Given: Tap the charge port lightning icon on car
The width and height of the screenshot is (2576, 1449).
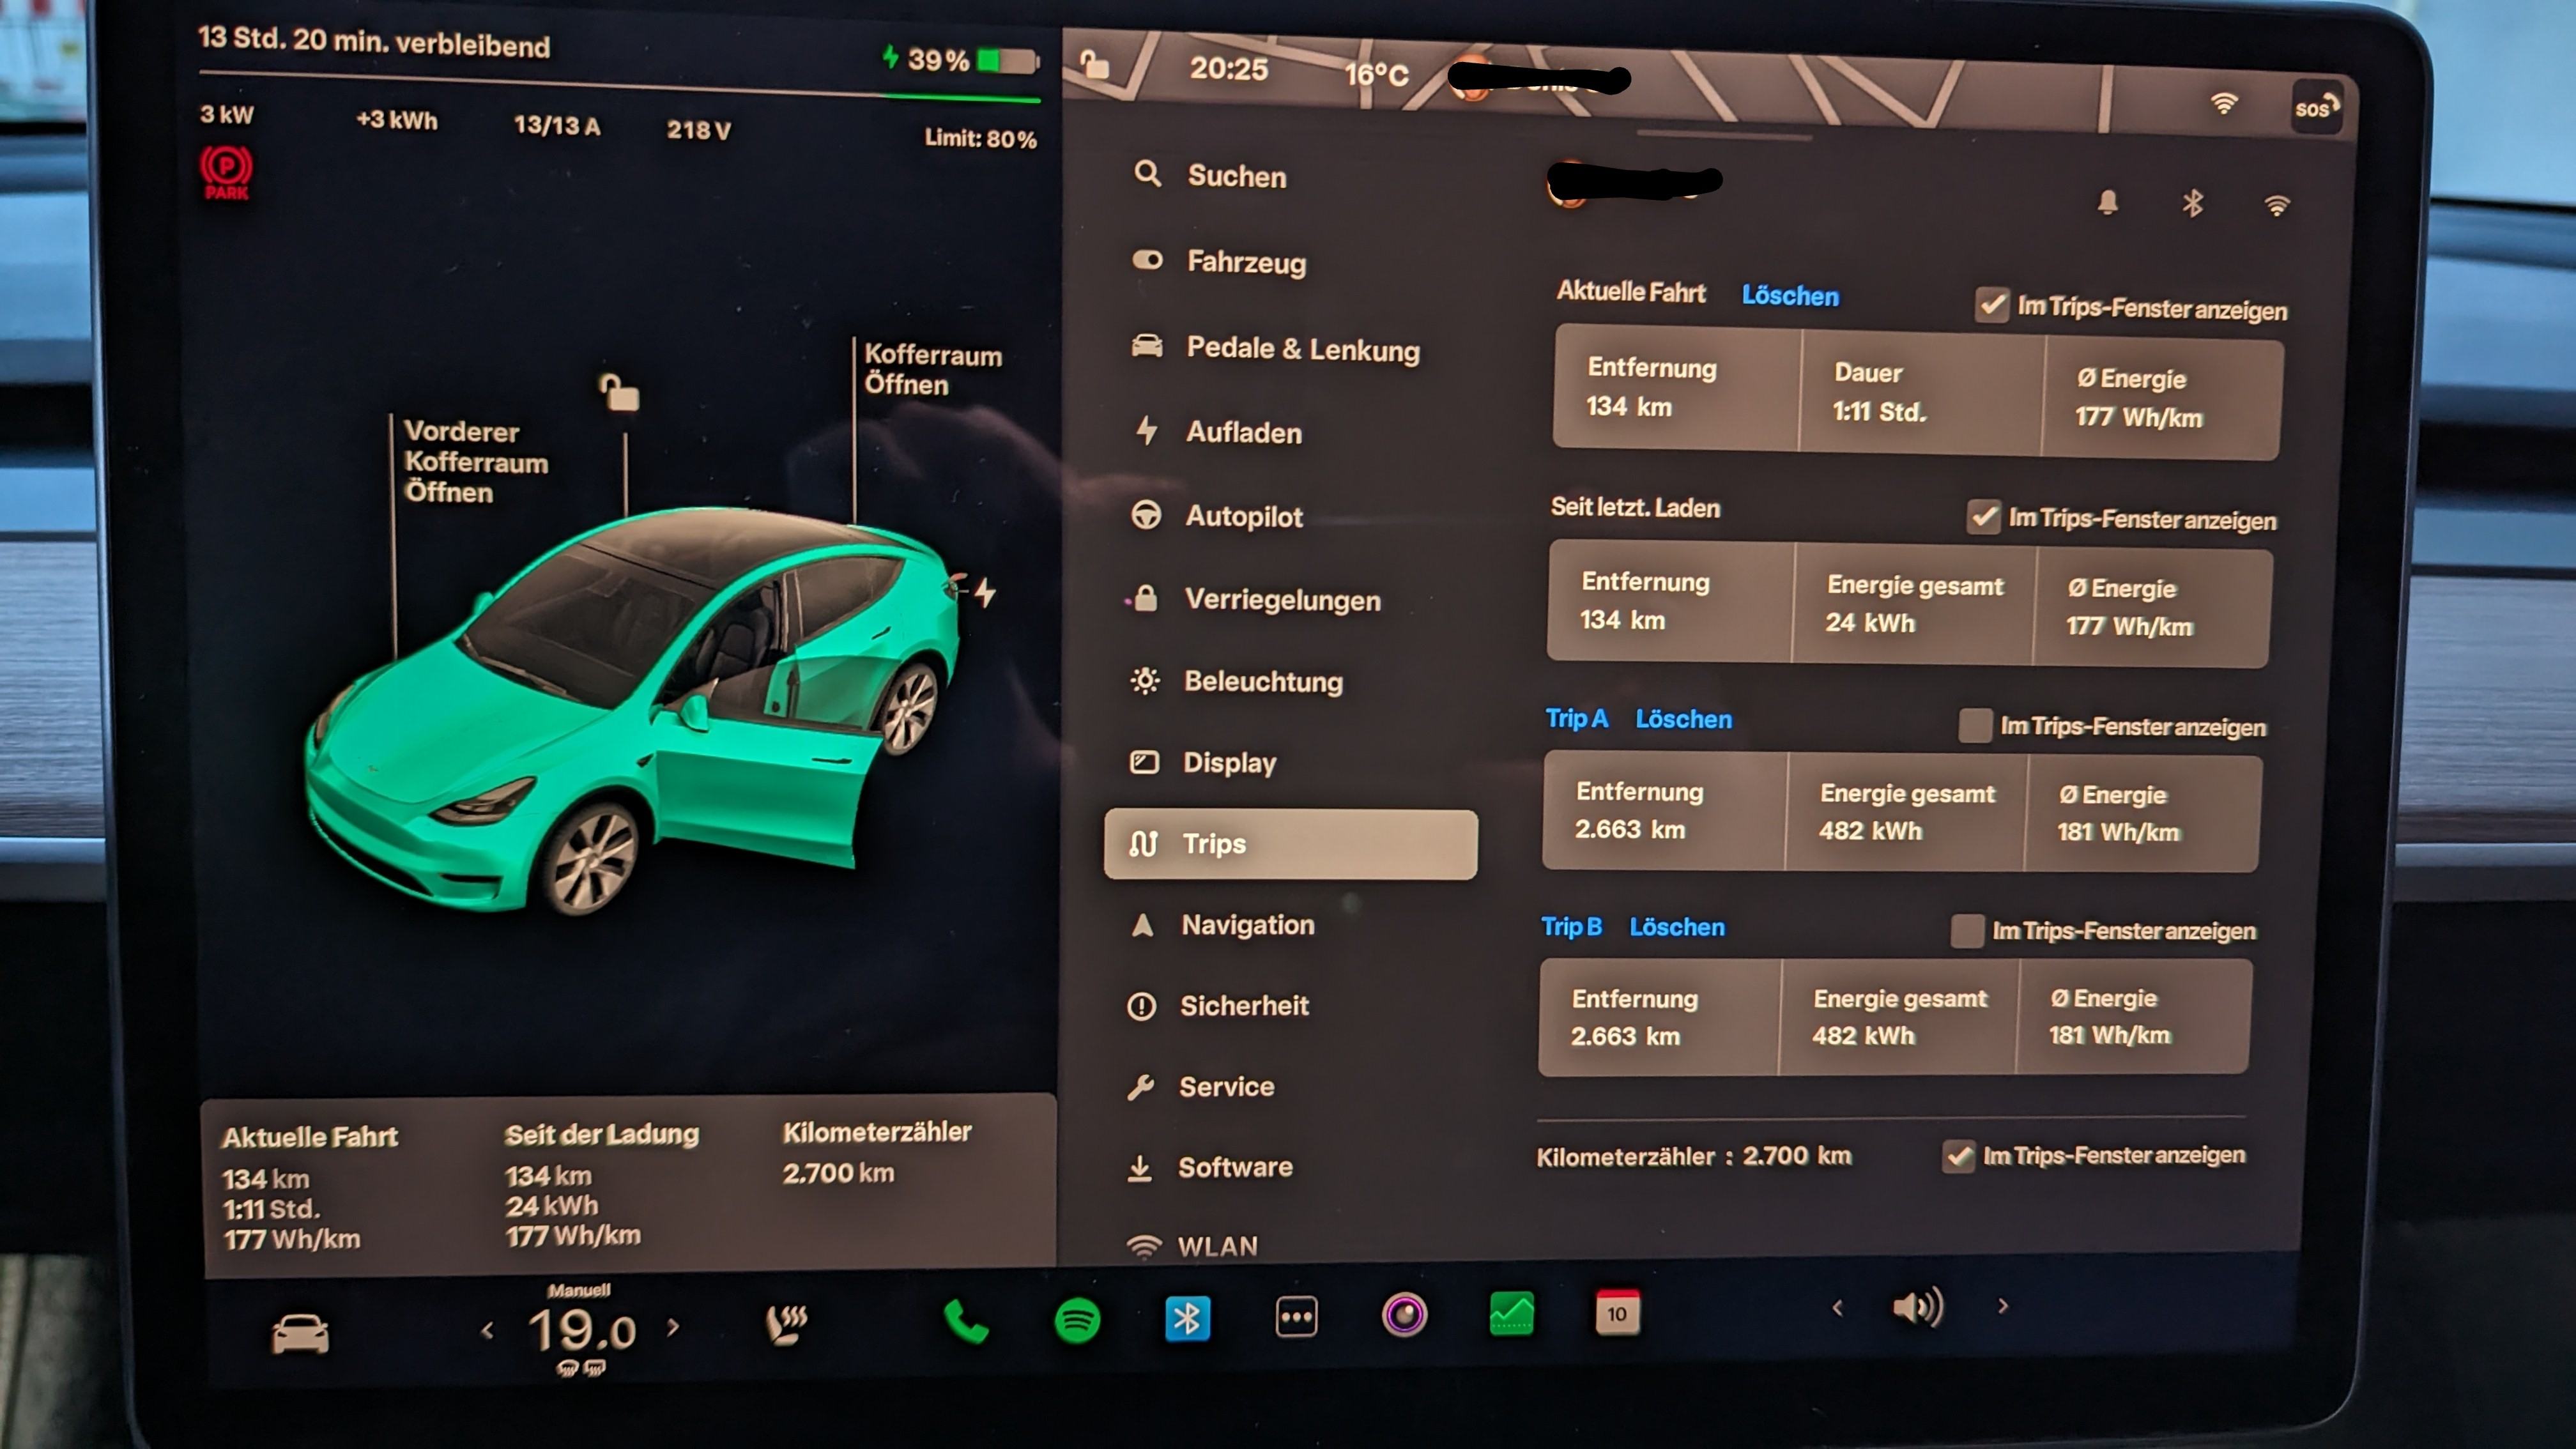Looking at the screenshot, I should 985,592.
